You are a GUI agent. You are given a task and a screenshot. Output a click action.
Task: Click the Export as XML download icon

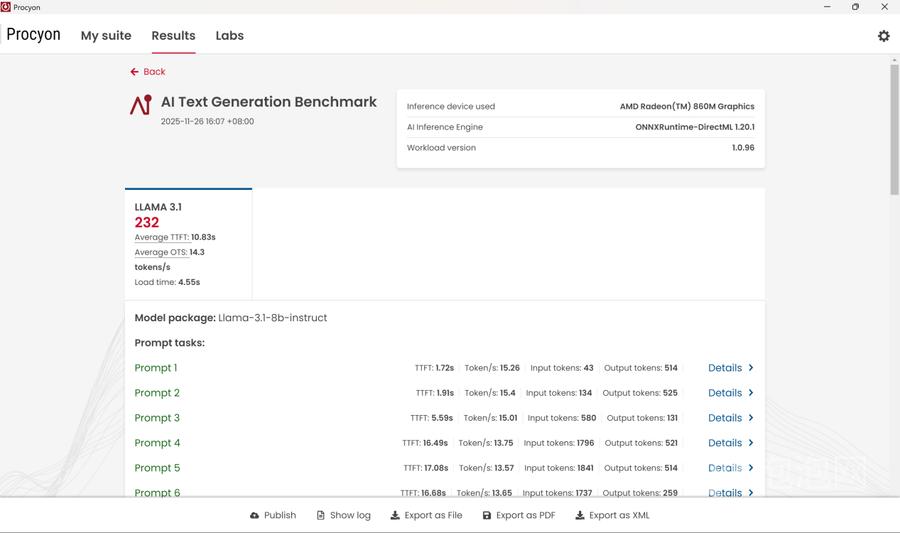(x=580, y=516)
